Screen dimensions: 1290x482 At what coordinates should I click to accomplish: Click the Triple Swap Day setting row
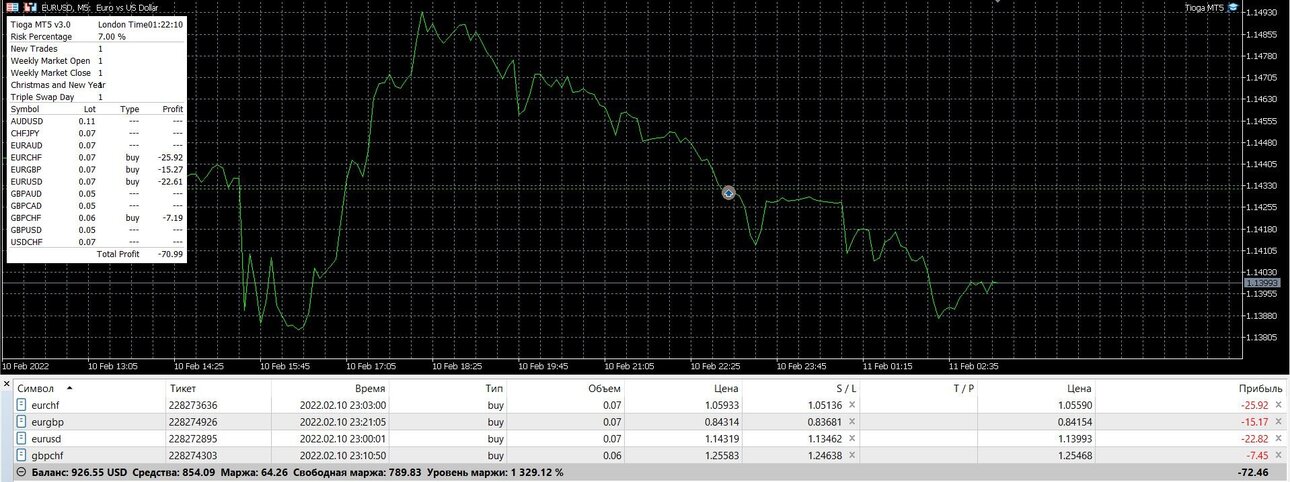57,97
